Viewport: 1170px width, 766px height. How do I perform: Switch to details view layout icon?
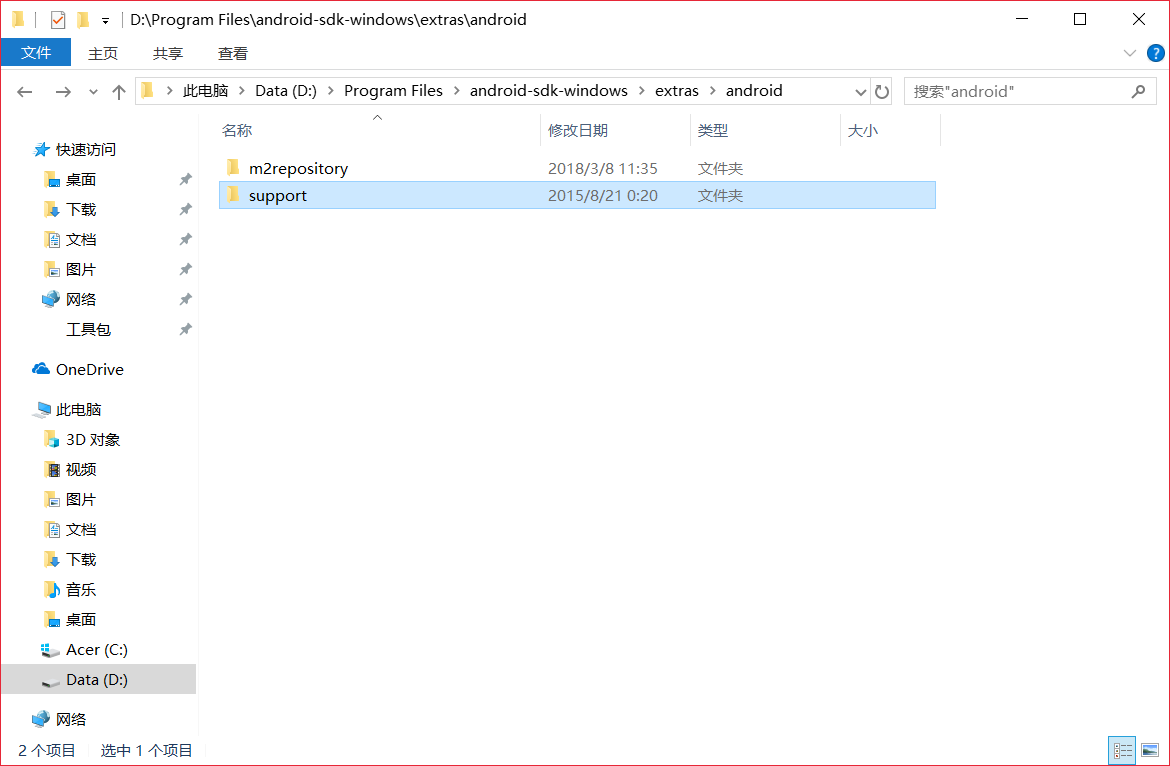tap(1122, 750)
